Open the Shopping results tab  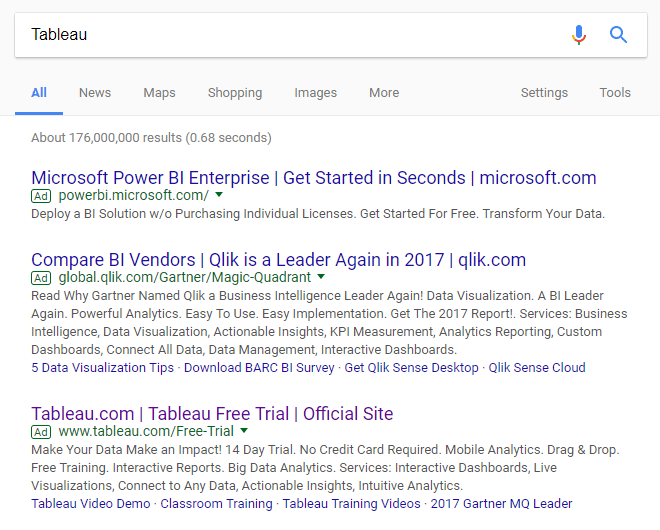pyautogui.click(x=235, y=93)
